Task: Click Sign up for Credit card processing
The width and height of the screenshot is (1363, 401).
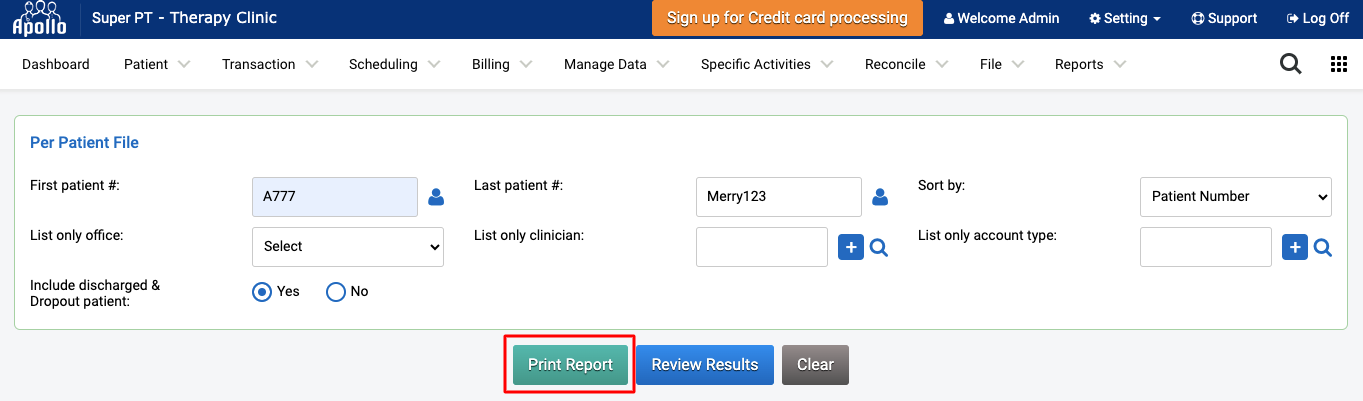Action: (787, 18)
